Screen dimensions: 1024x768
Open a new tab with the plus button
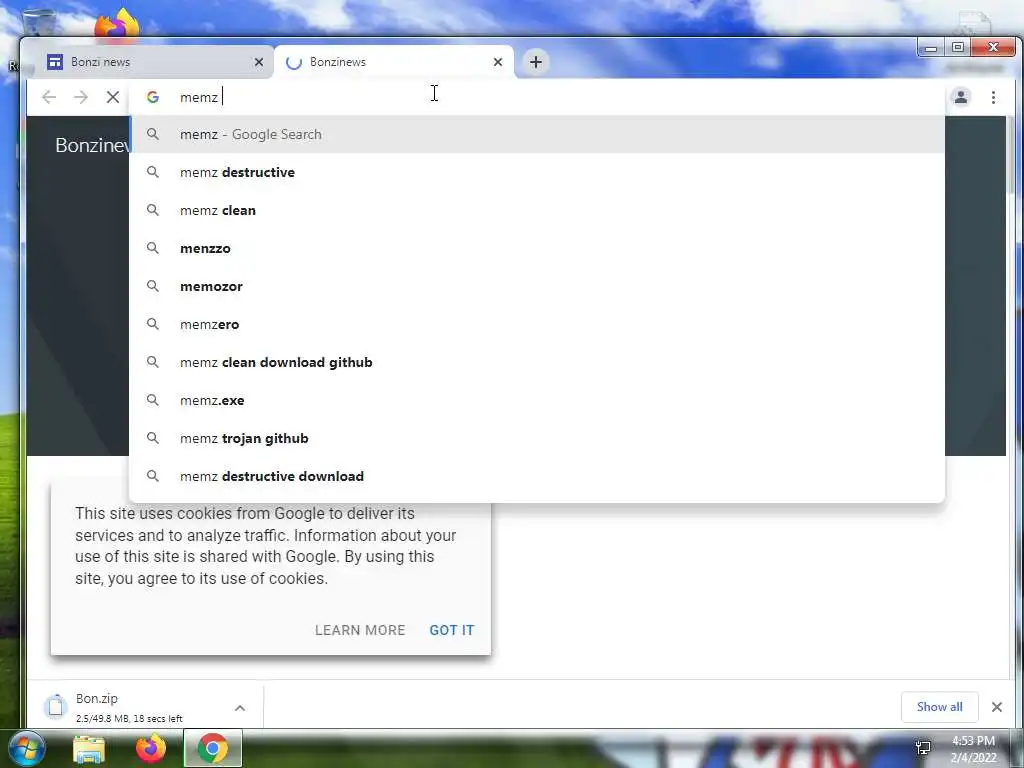click(536, 62)
